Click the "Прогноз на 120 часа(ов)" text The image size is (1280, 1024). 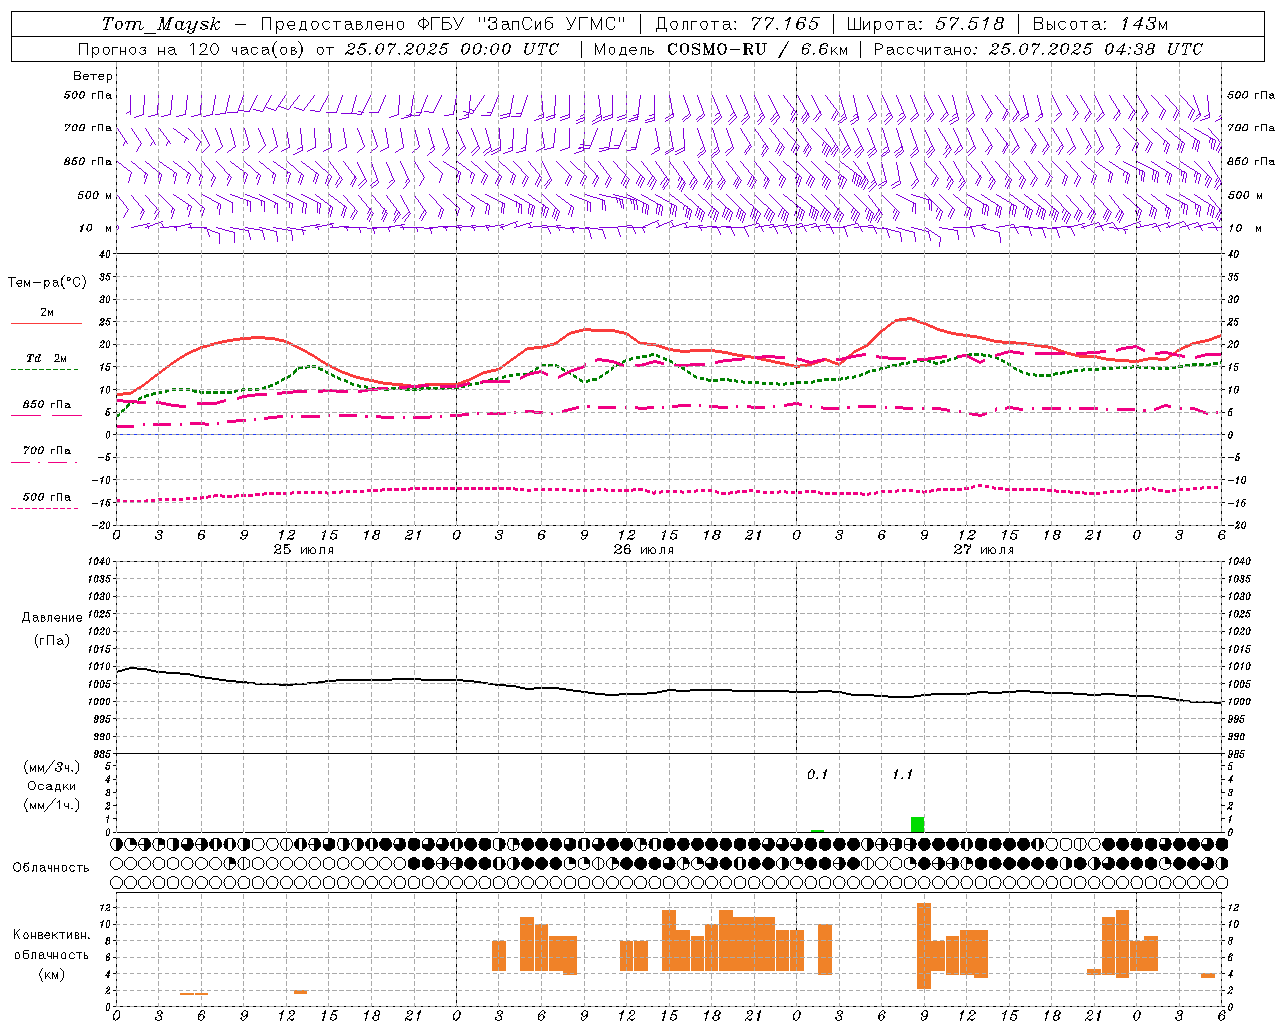point(192,49)
